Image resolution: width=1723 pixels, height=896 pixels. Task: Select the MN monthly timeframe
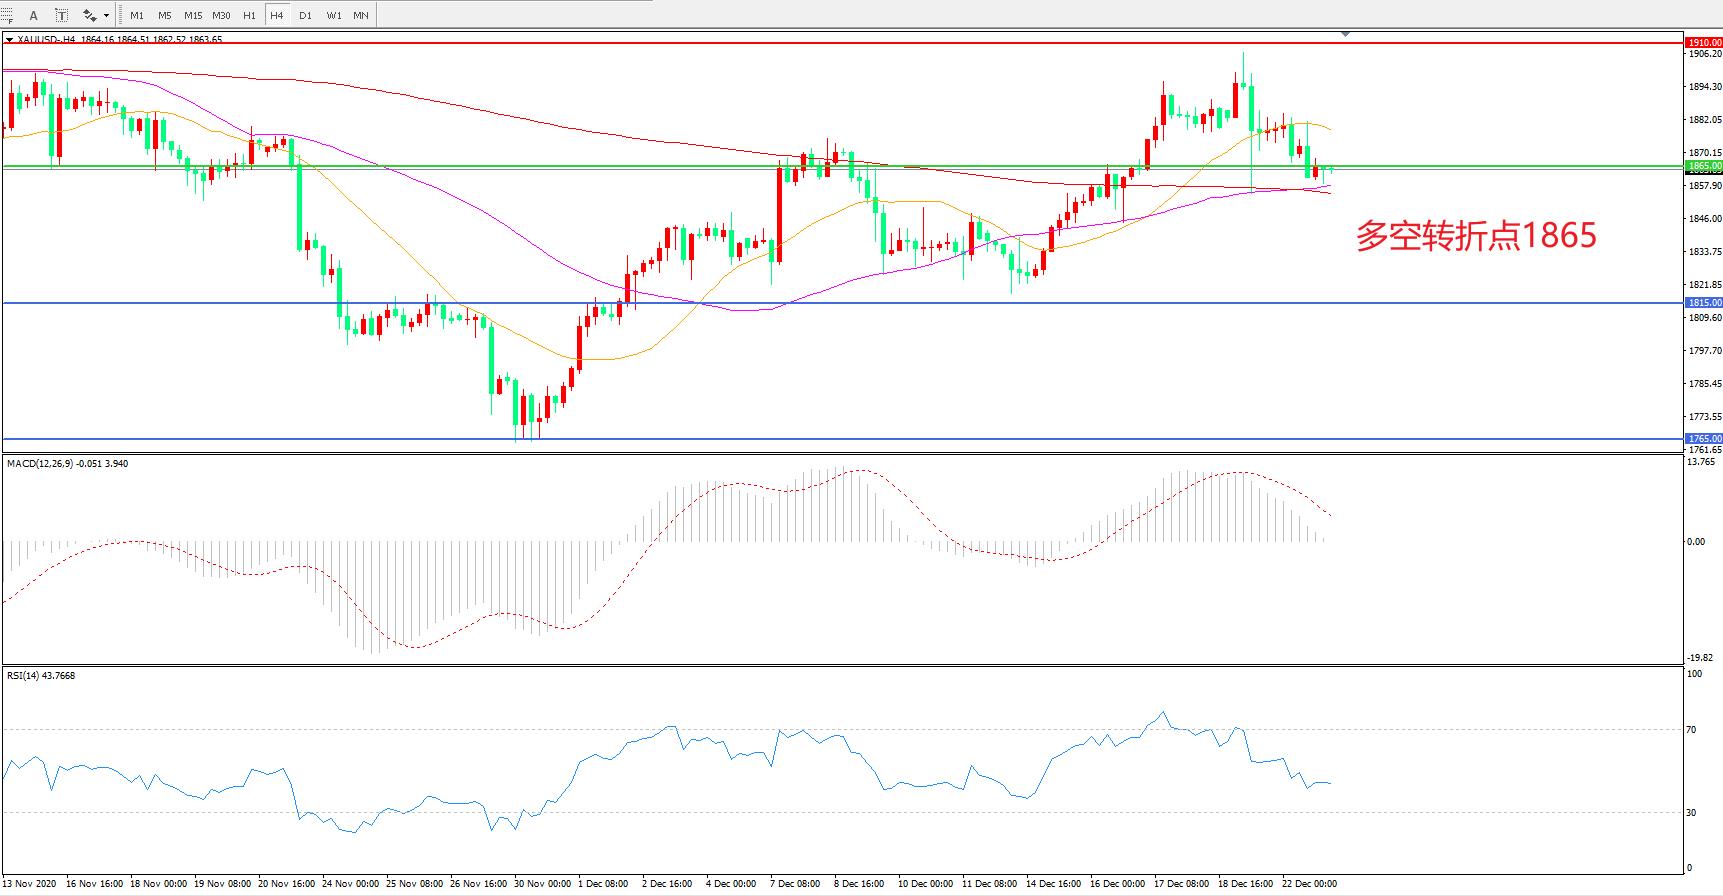pyautogui.click(x=361, y=15)
